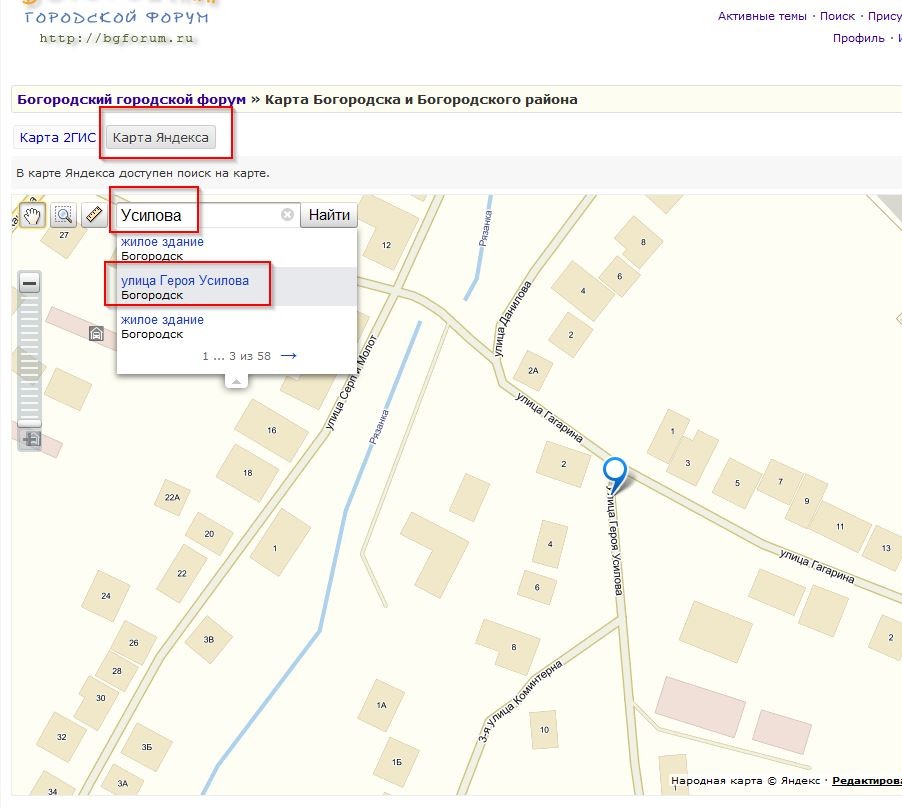This screenshot has width=902, height=808.
Task: Select the first жилое здание result
Action: pos(162,242)
